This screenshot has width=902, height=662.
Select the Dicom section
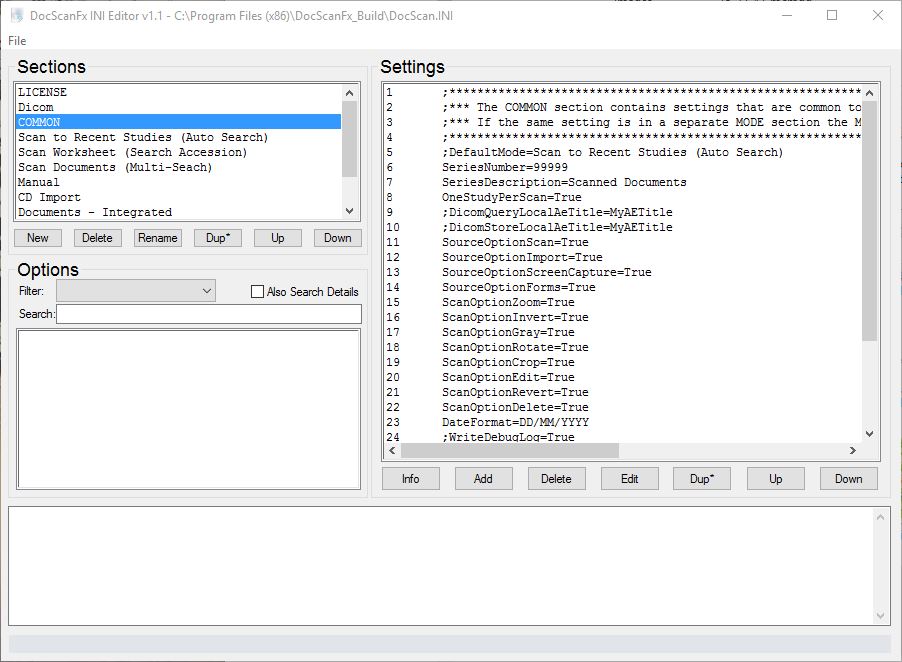(x=178, y=107)
